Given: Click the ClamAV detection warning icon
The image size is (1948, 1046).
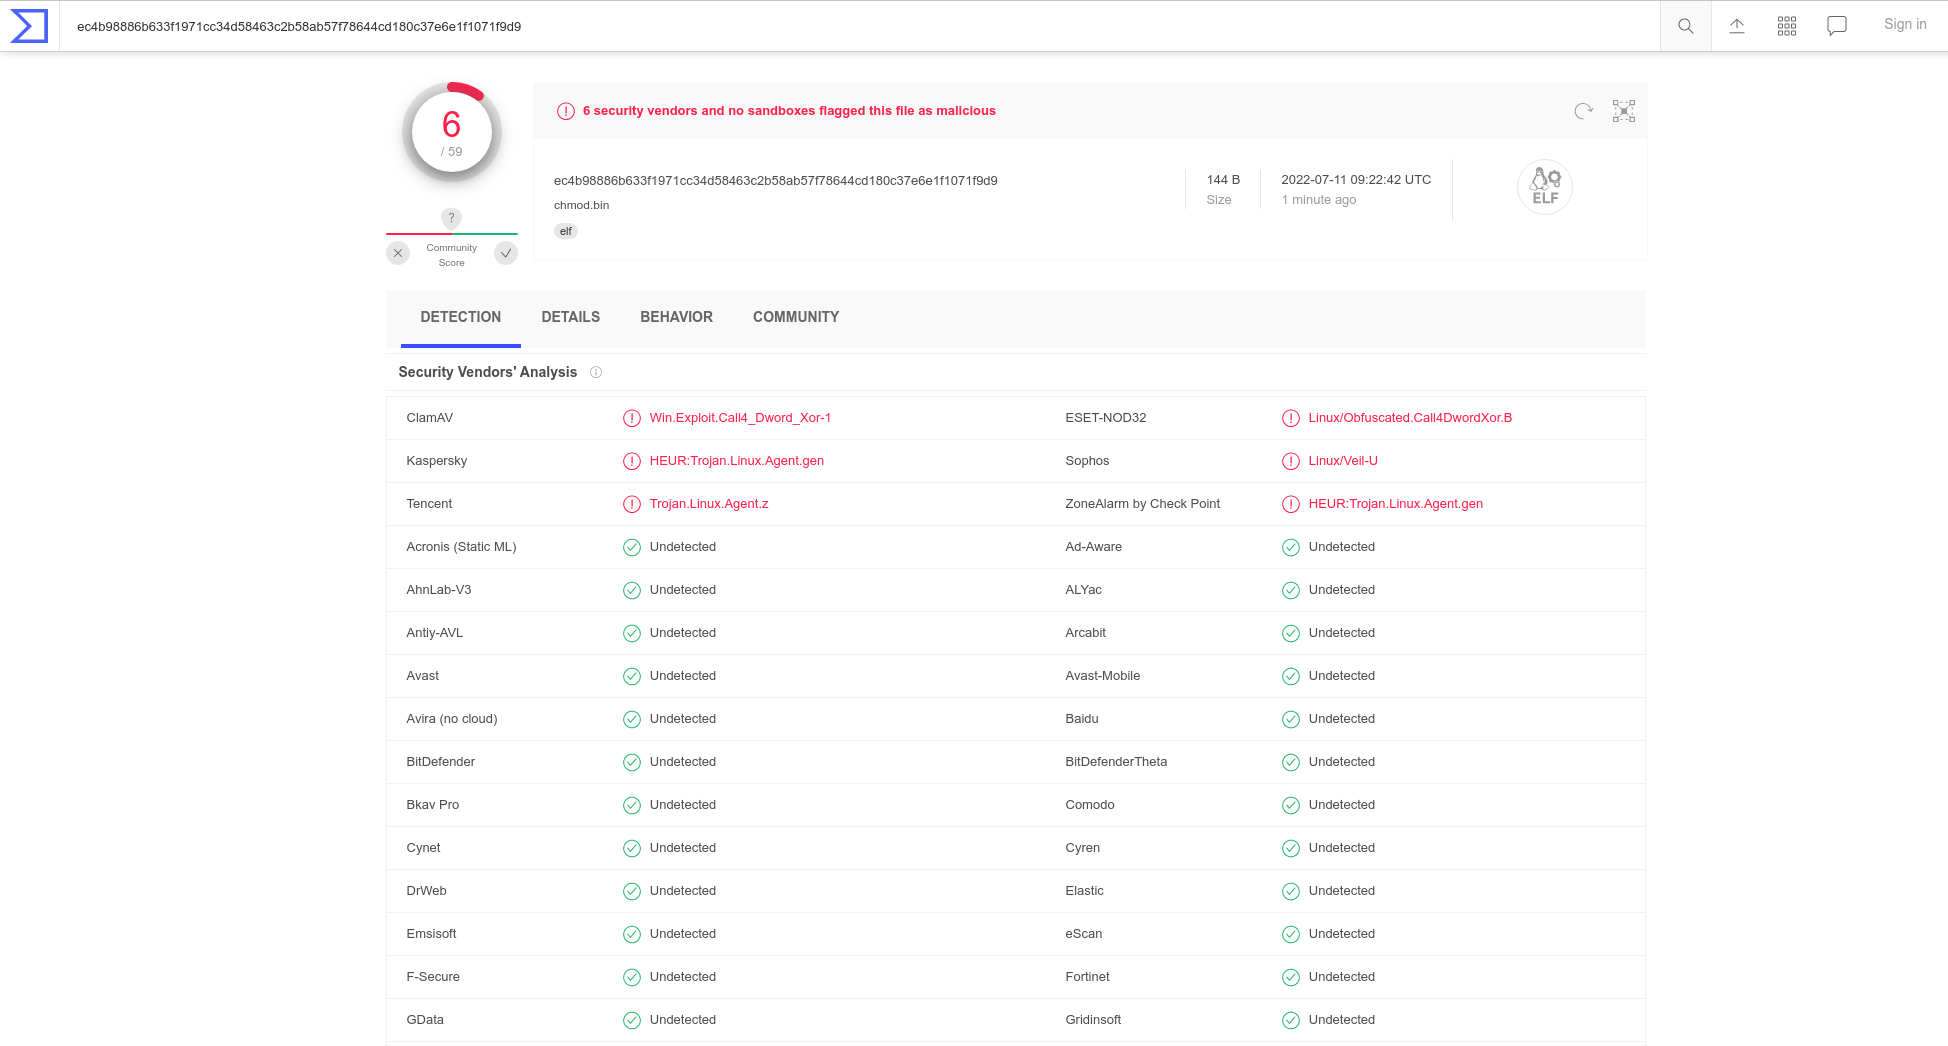Looking at the screenshot, I should 632,418.
